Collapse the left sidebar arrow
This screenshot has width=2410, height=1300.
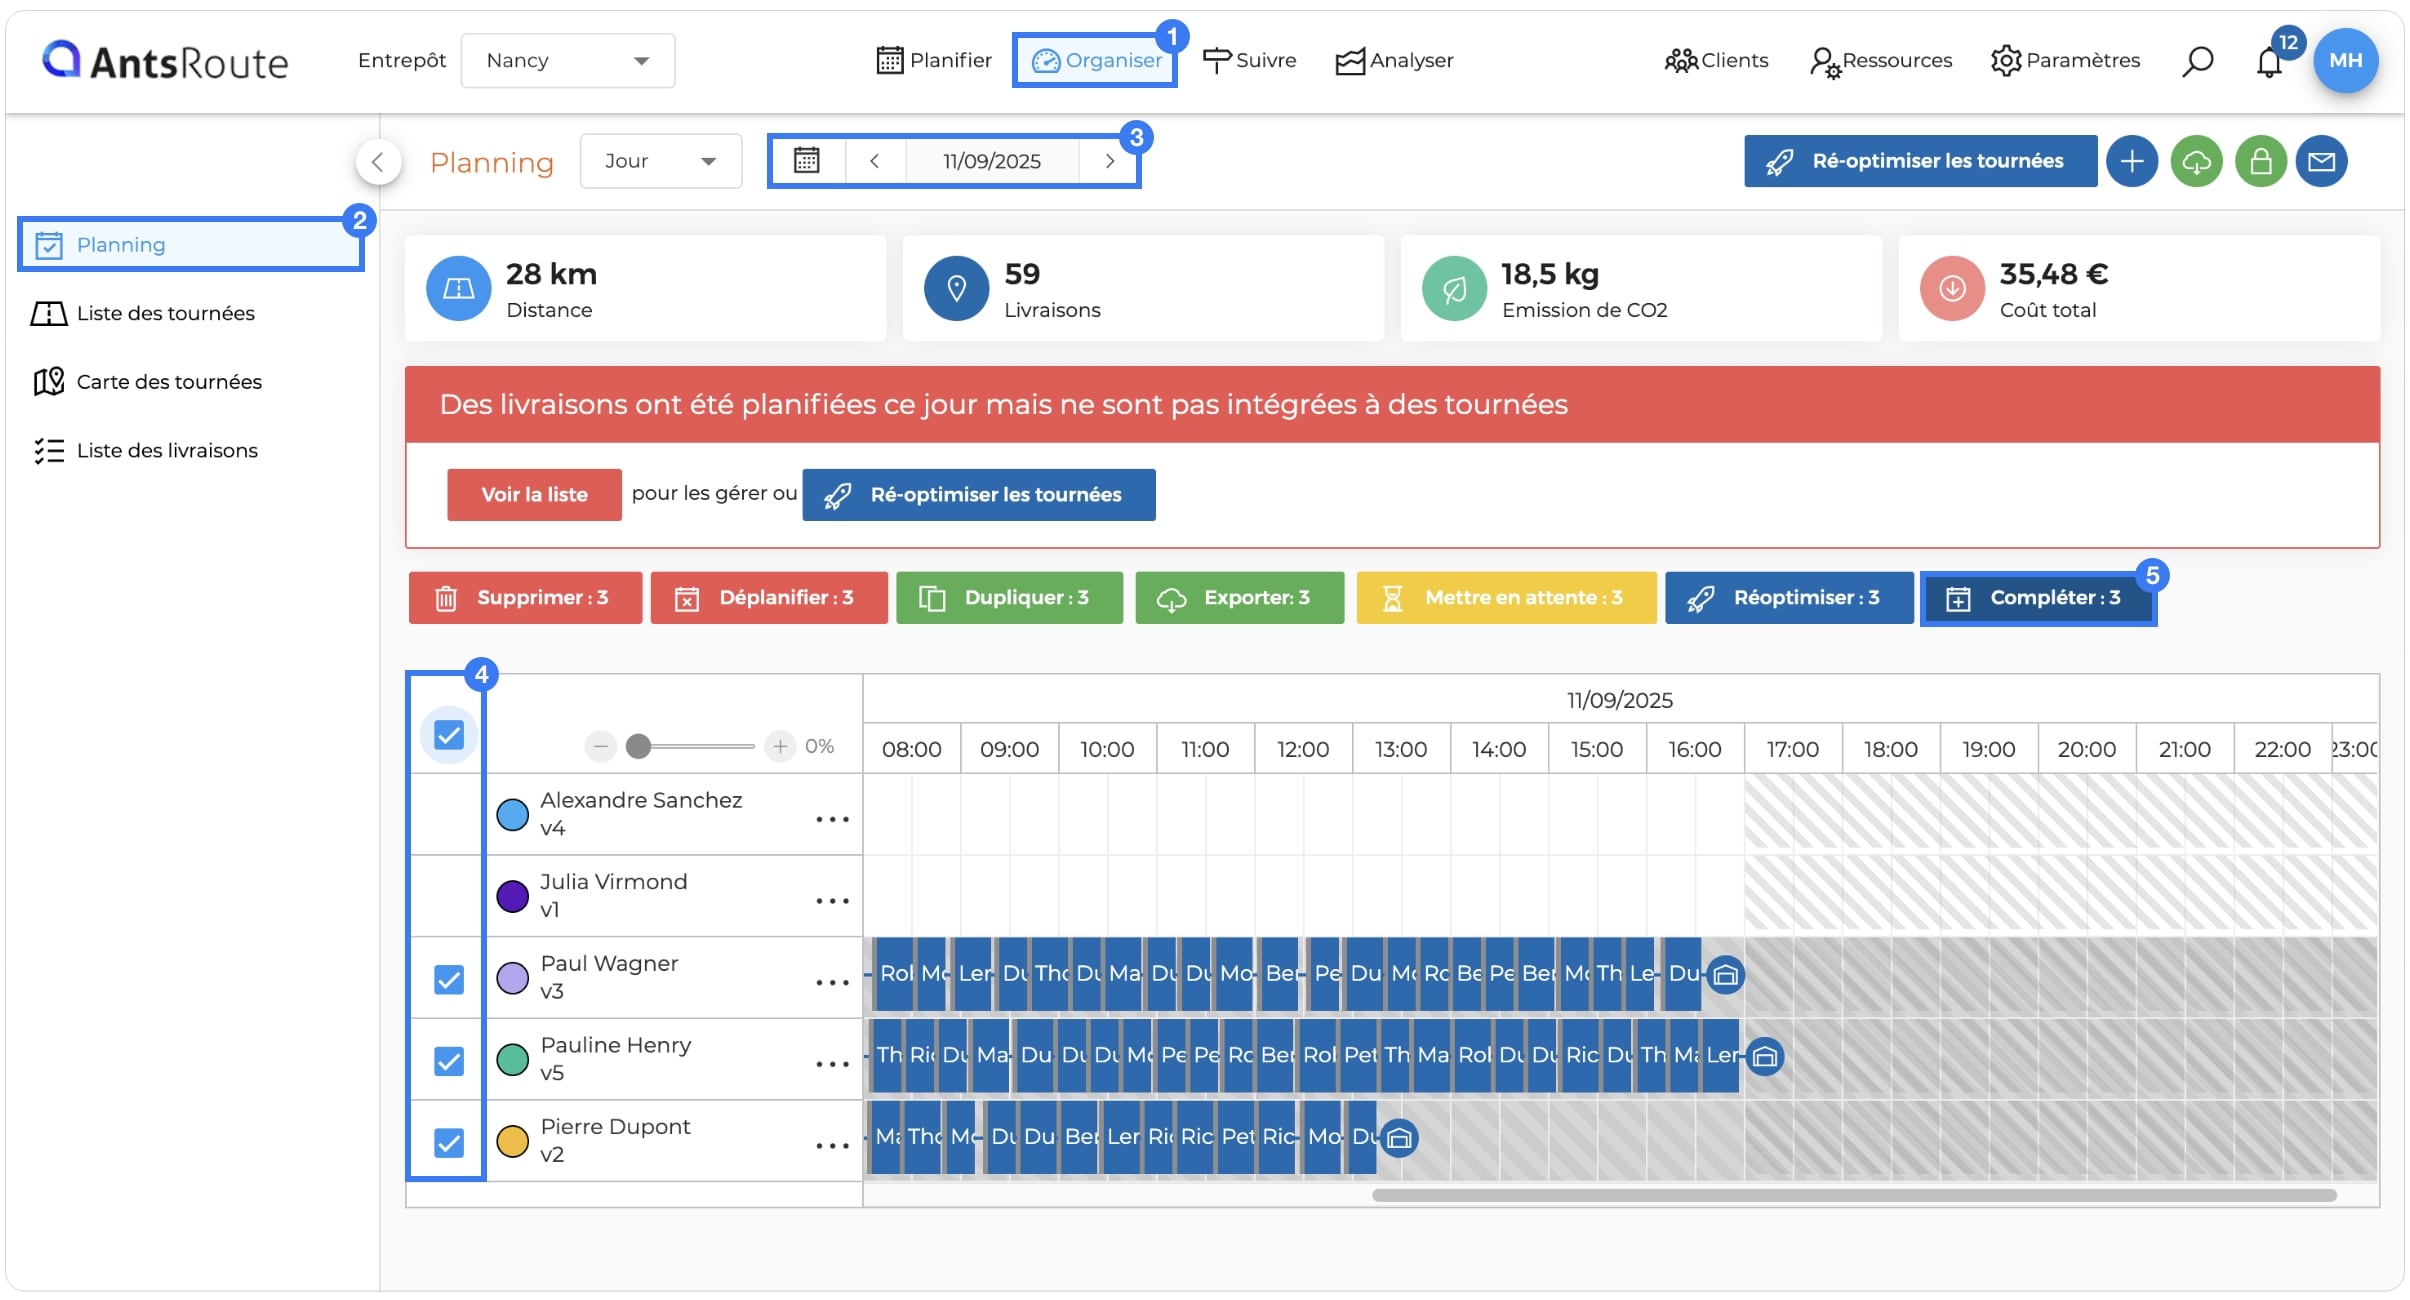pyautogui.click(x=378, y=161)
